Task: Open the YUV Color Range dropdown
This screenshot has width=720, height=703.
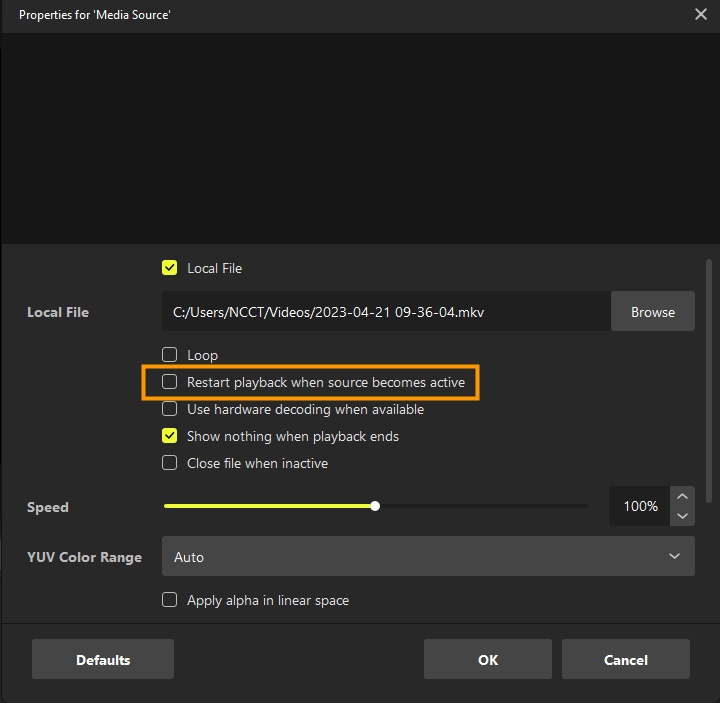Action: (x=428, y=556)
